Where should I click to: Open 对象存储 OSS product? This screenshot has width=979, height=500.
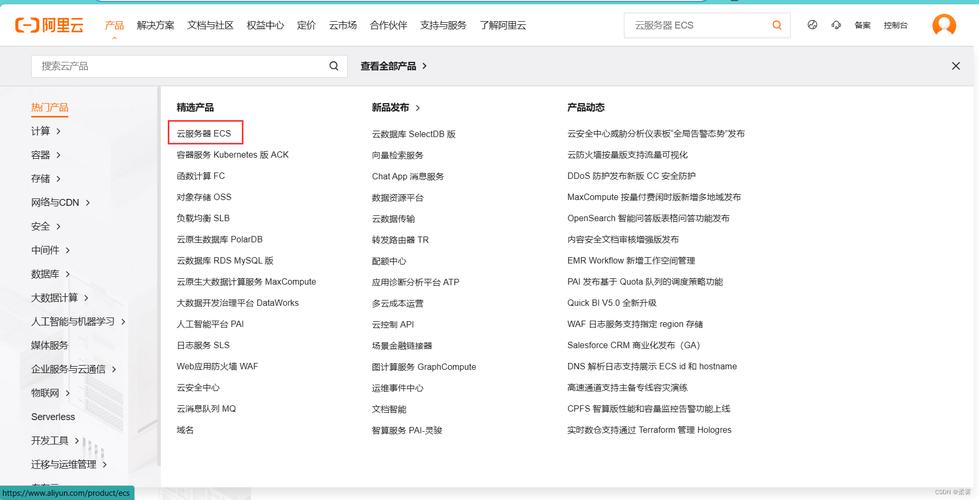pos(204,197)
